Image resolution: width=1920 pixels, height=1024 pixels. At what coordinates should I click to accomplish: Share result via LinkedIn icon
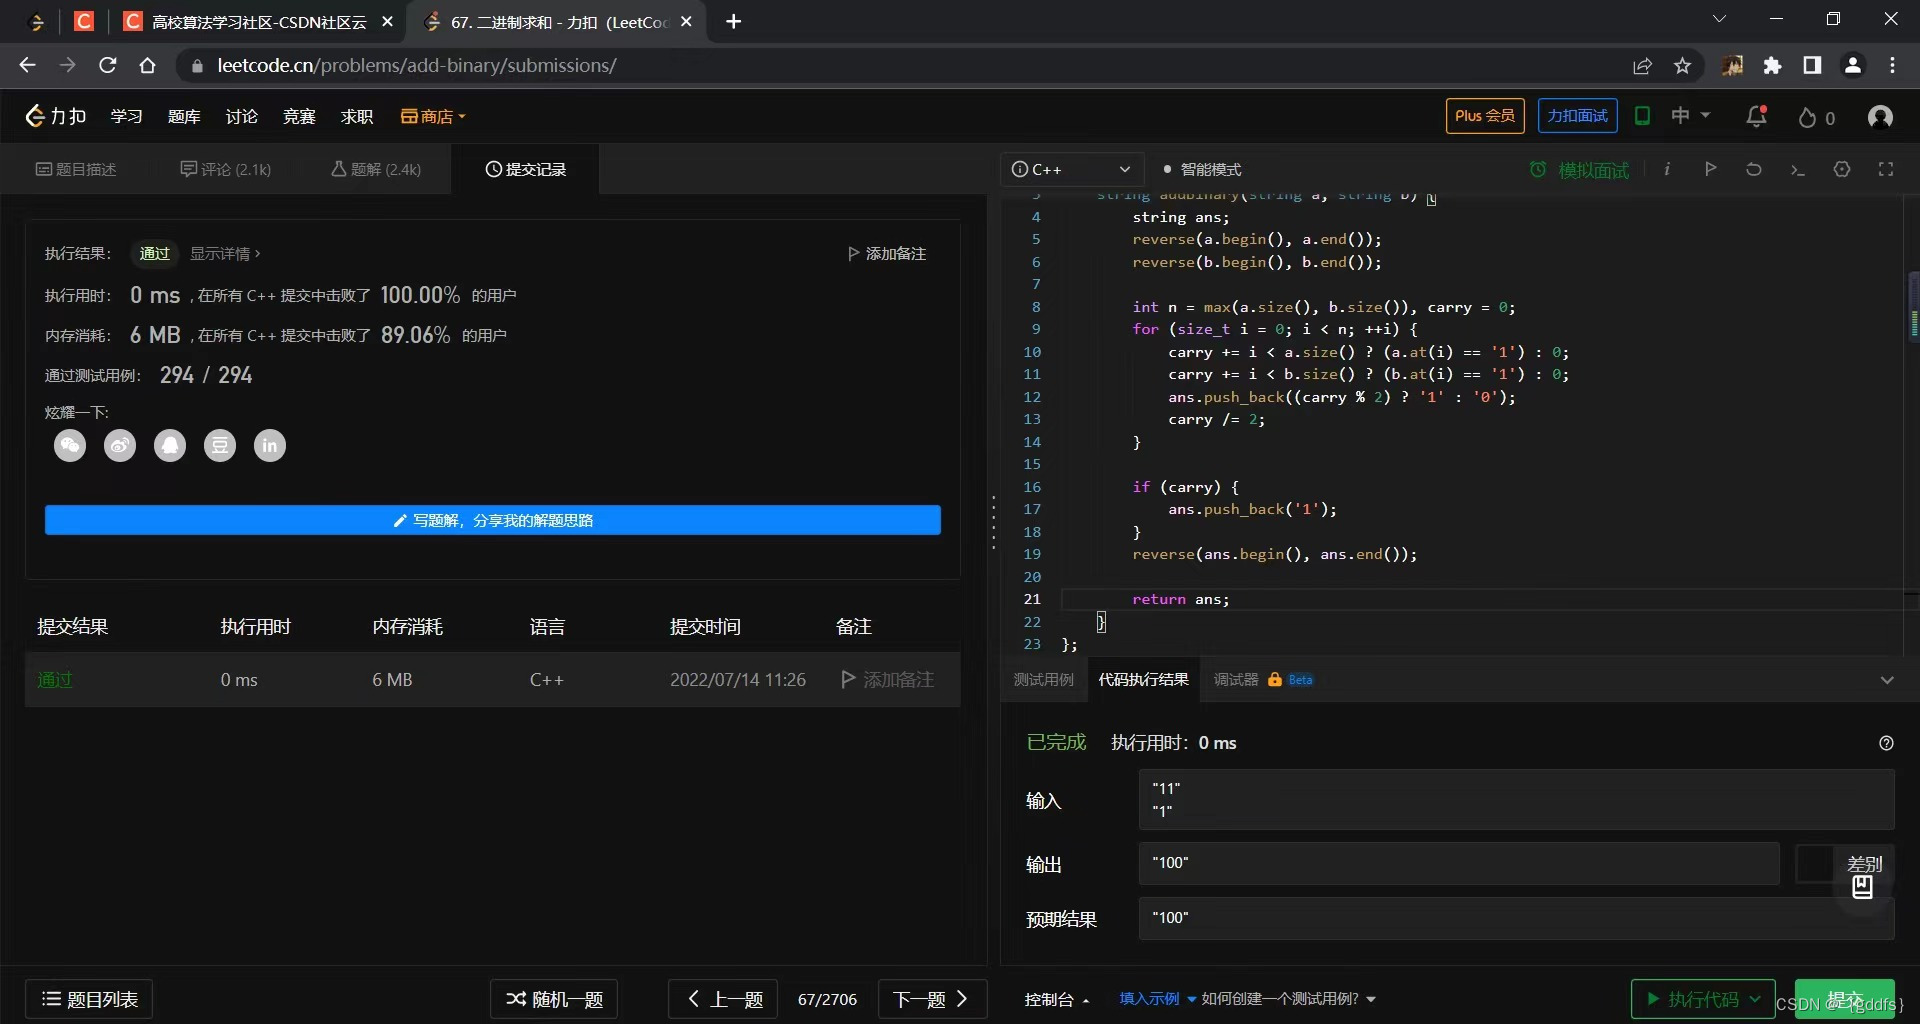pos(270,446)
